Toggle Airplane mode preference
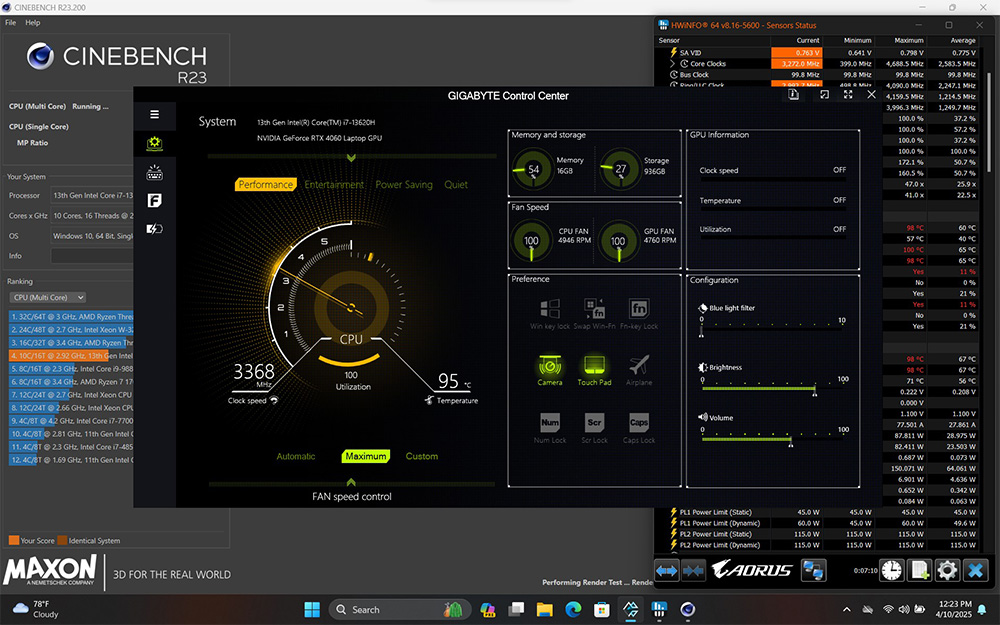This screenshot has width=1000, height=625. click(639, 371)
